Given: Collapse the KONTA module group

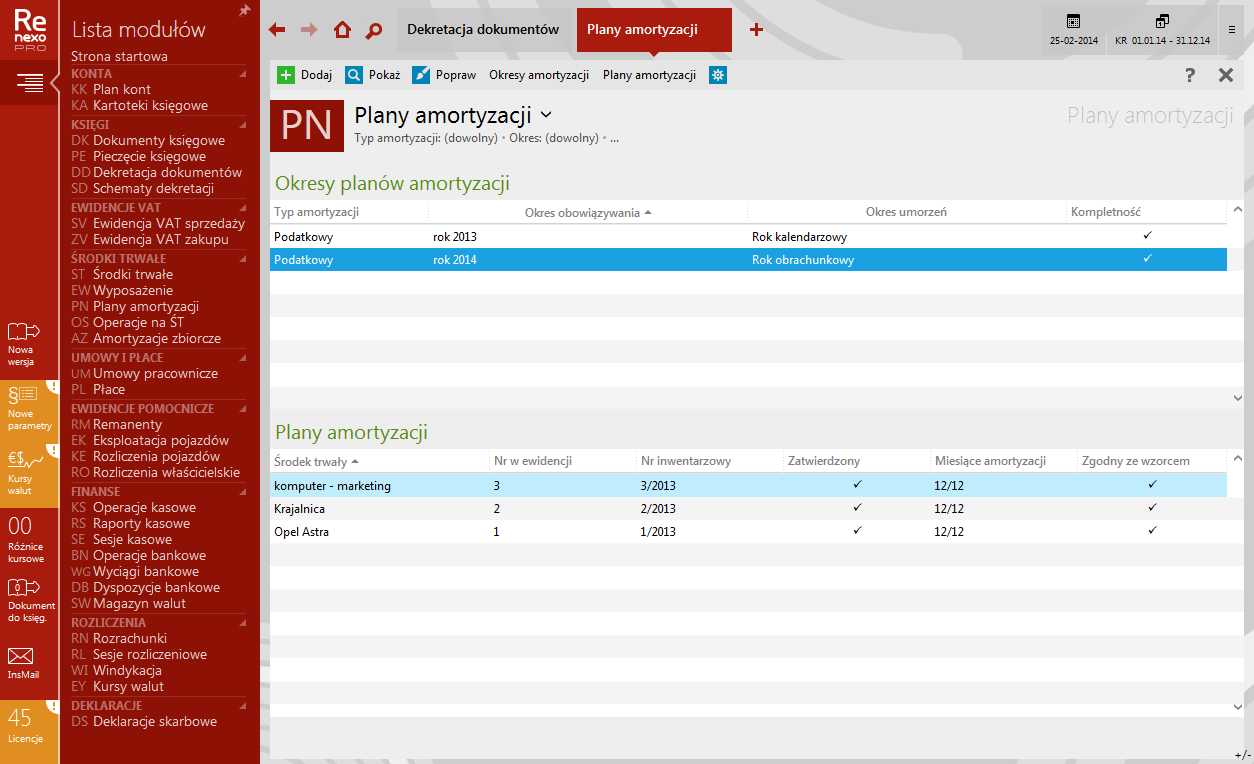Looking at the screenshot, I should [242, 74].
